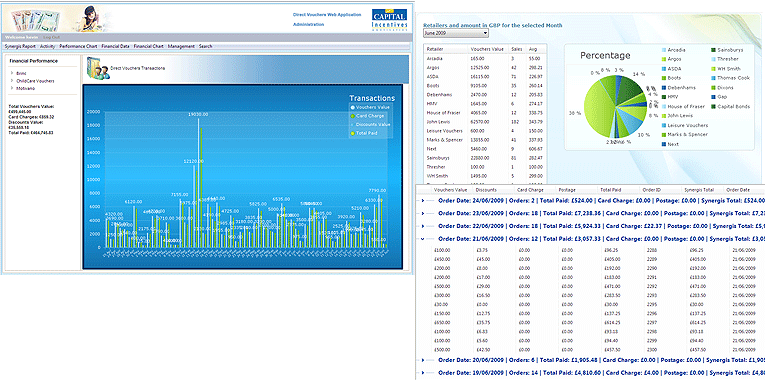Open the Performance Chart menu item
The image size is (768, 380).
pyautogui.click(x=78, y=46)
